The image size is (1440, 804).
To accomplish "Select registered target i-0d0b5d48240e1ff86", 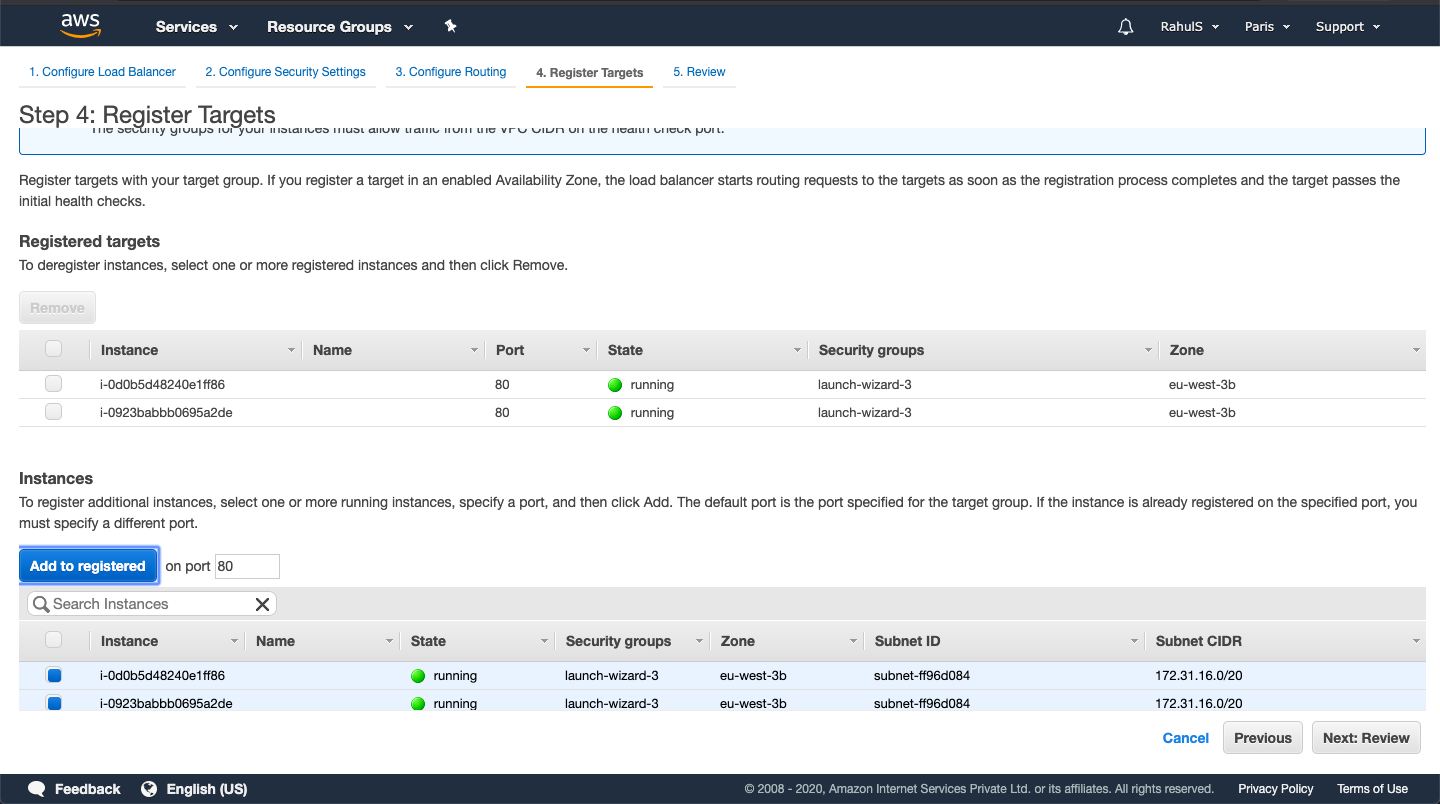I will coord(53,383).
